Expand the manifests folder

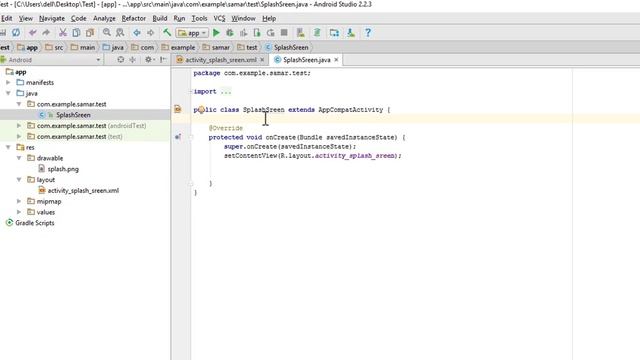pos(8,82)
